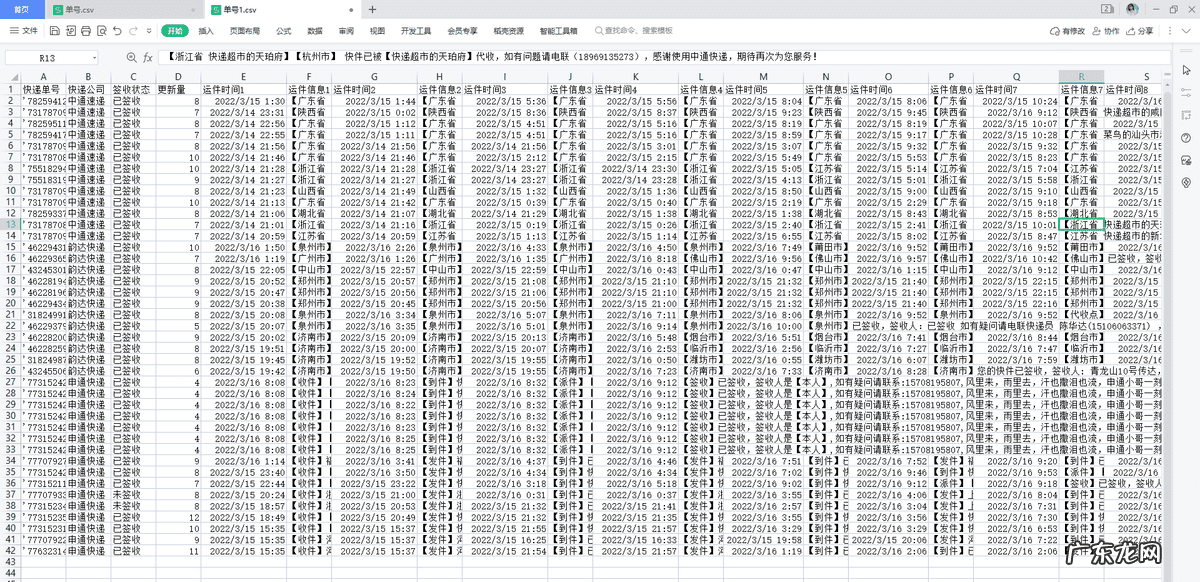This screenshot has width=1200, height=582.
Task: Click the 未签收 cell in row 37
Action: point(133,494)
